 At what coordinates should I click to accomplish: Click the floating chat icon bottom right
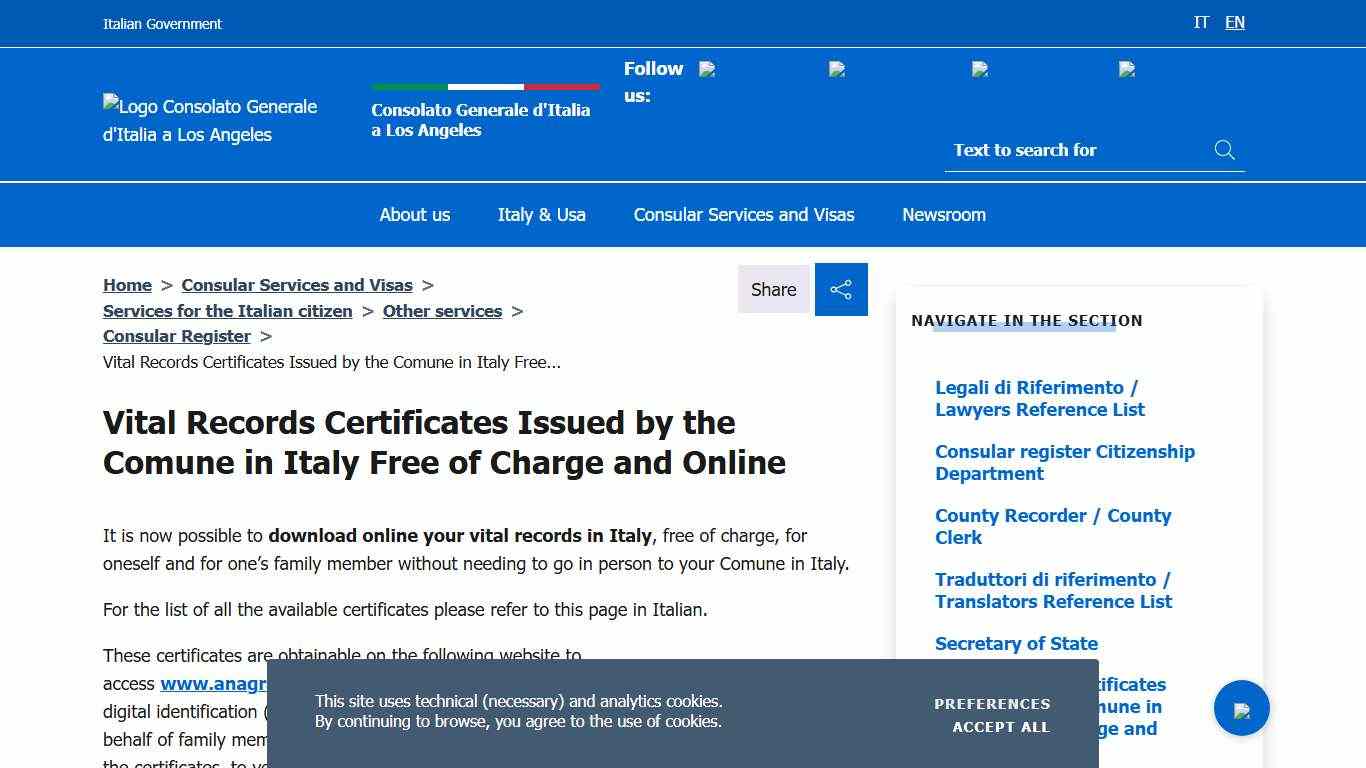tap(1242, 707)
